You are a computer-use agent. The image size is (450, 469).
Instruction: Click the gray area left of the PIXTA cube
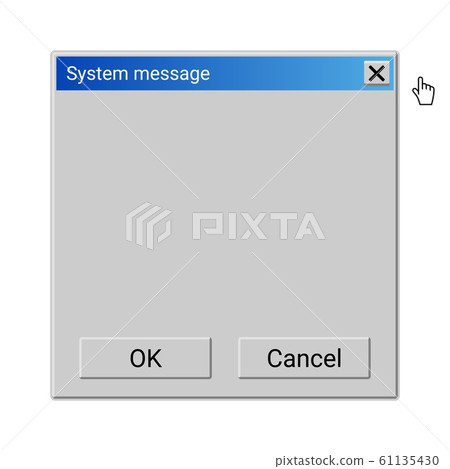pos(91,225)
